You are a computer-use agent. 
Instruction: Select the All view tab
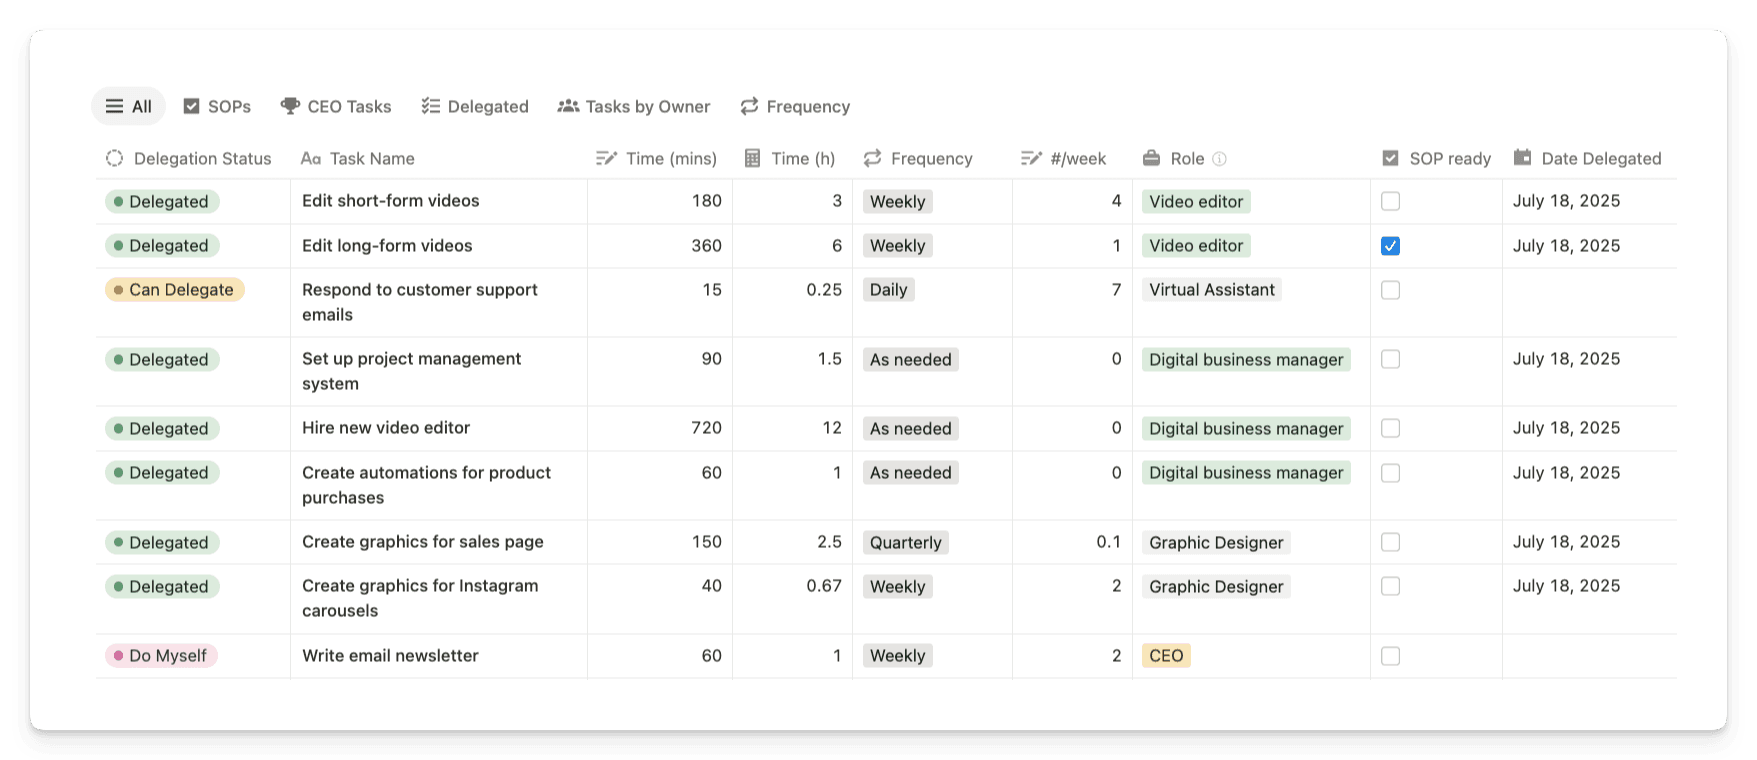[x=129, y=106]
